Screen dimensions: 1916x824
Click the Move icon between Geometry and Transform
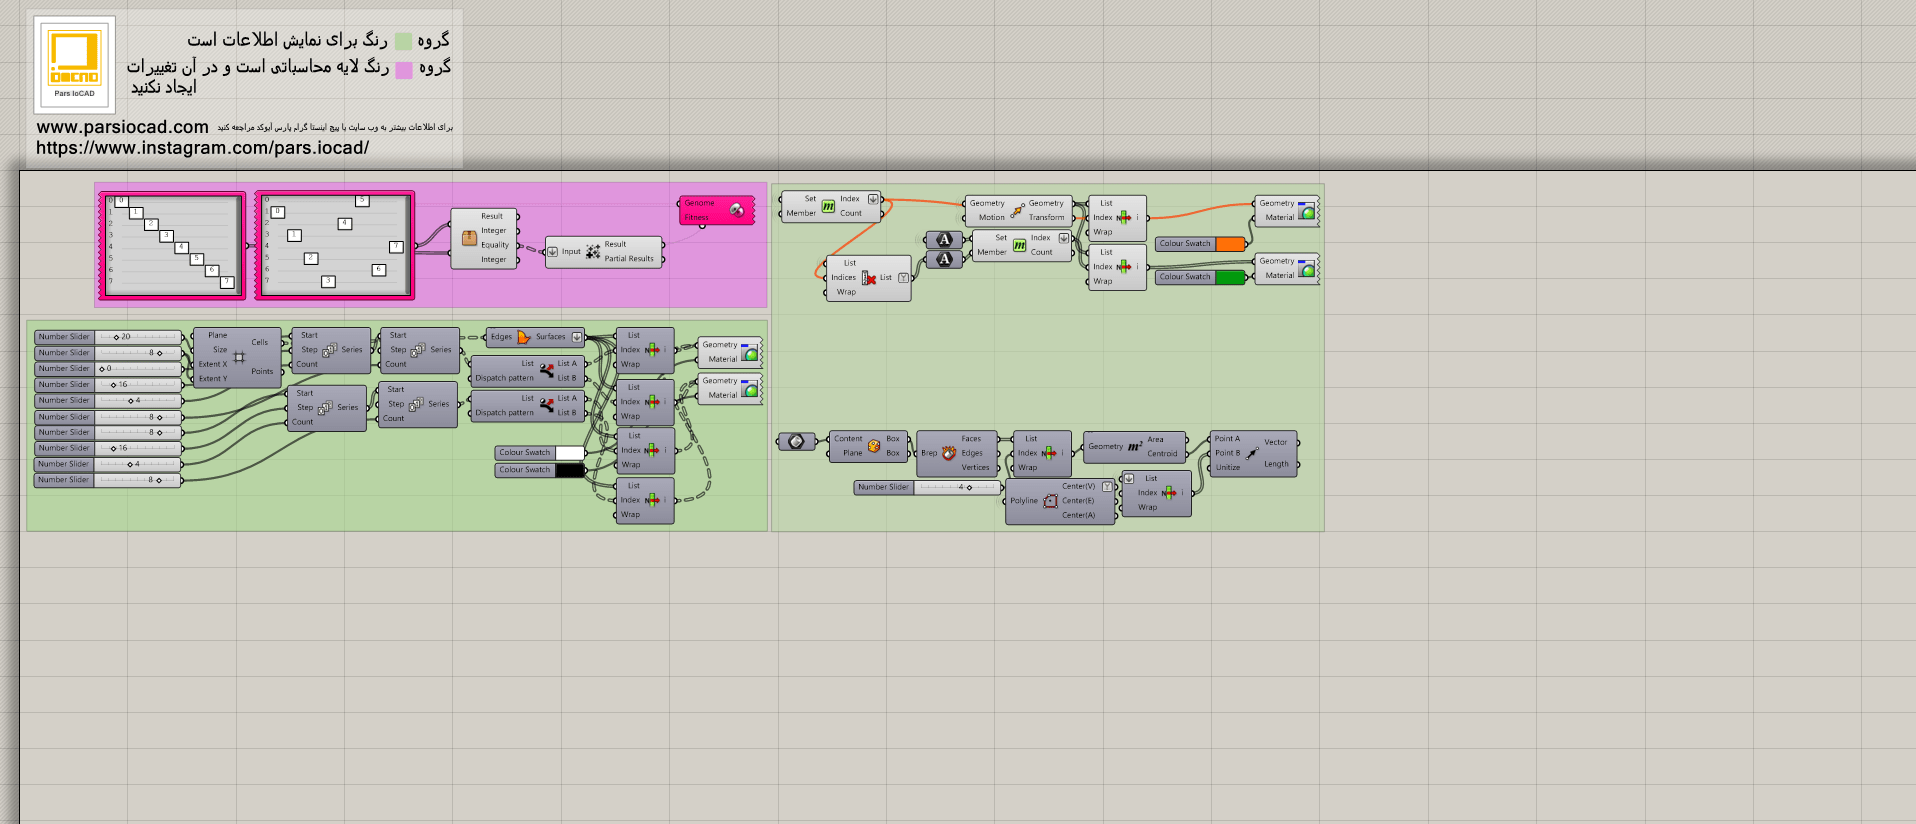point(1017,211)
